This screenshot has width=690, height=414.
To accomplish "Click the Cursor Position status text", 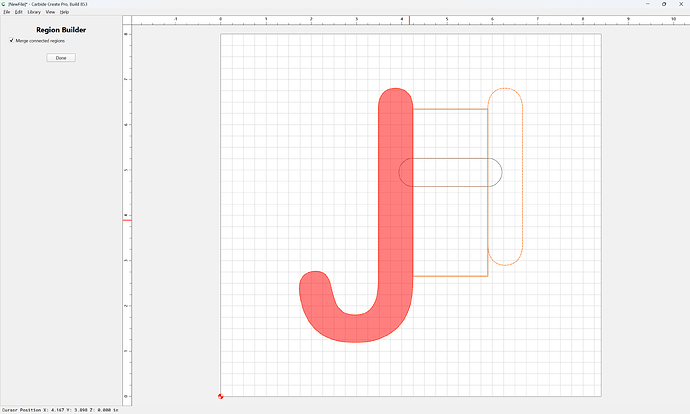I will tap(60, 410).
